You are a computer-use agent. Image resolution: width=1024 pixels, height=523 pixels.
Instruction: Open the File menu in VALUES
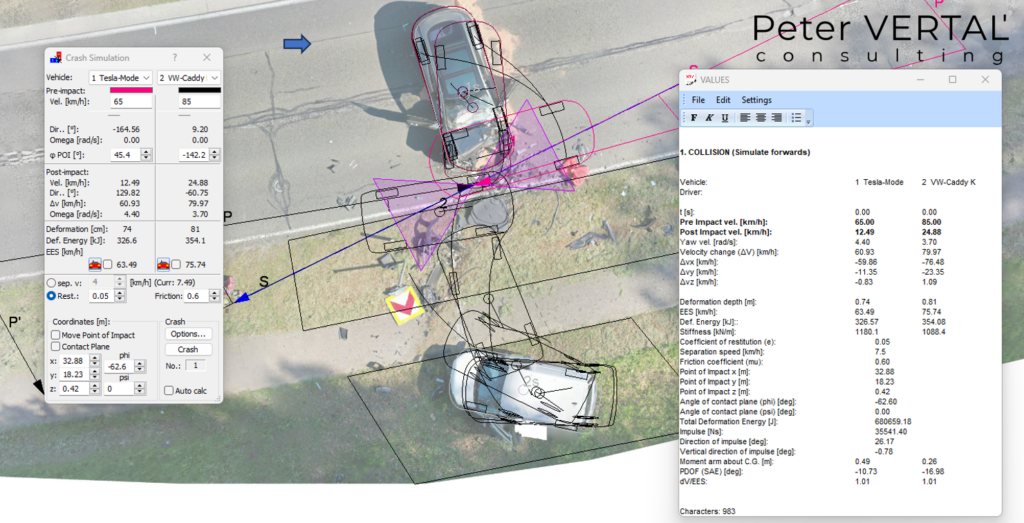698,100
